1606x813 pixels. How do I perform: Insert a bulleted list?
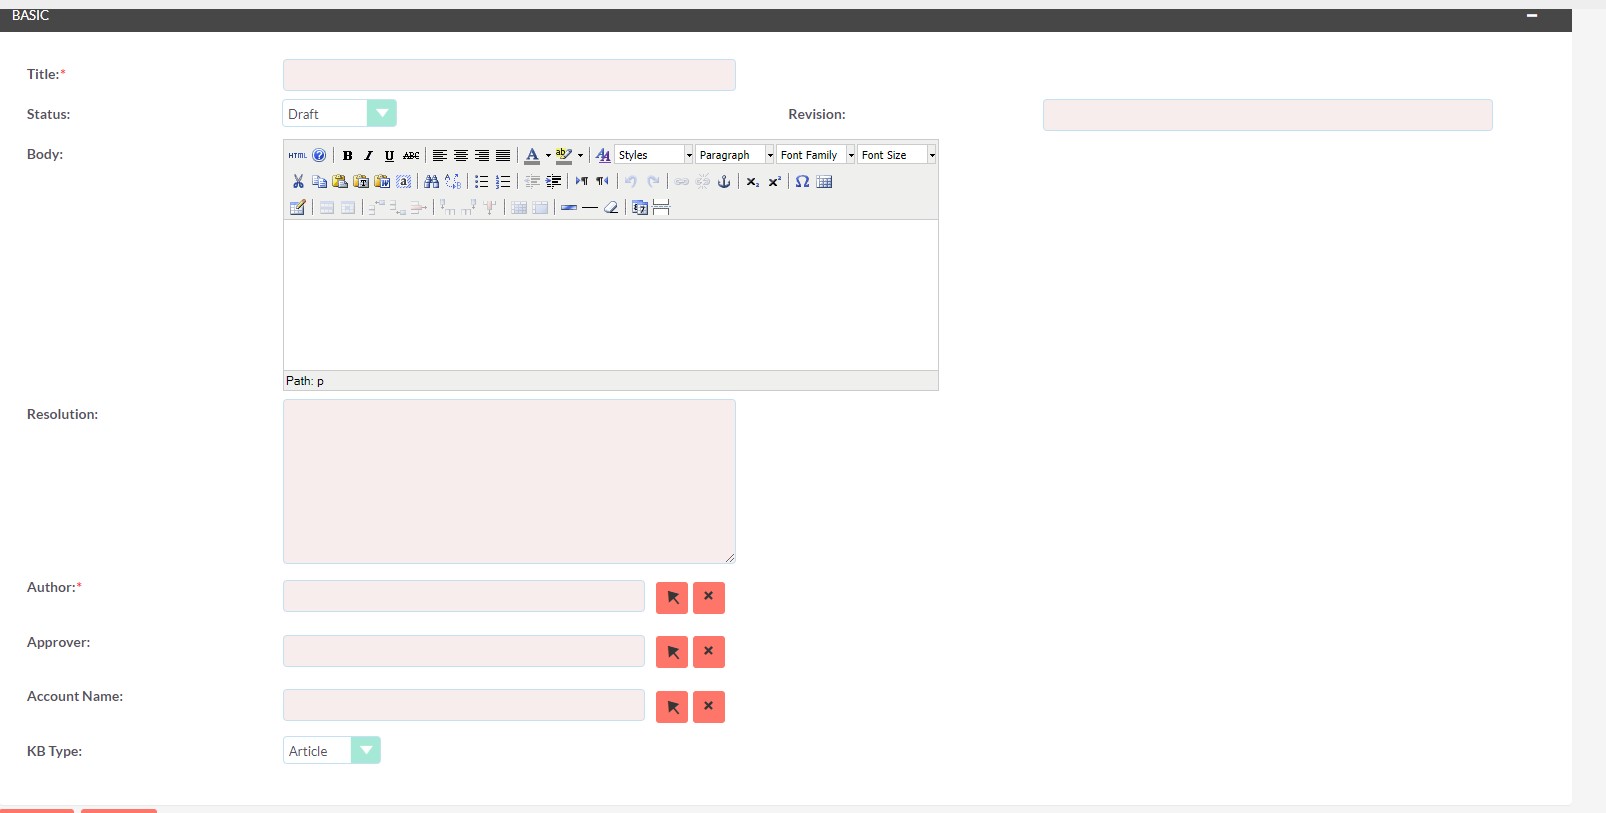[481, 181]
